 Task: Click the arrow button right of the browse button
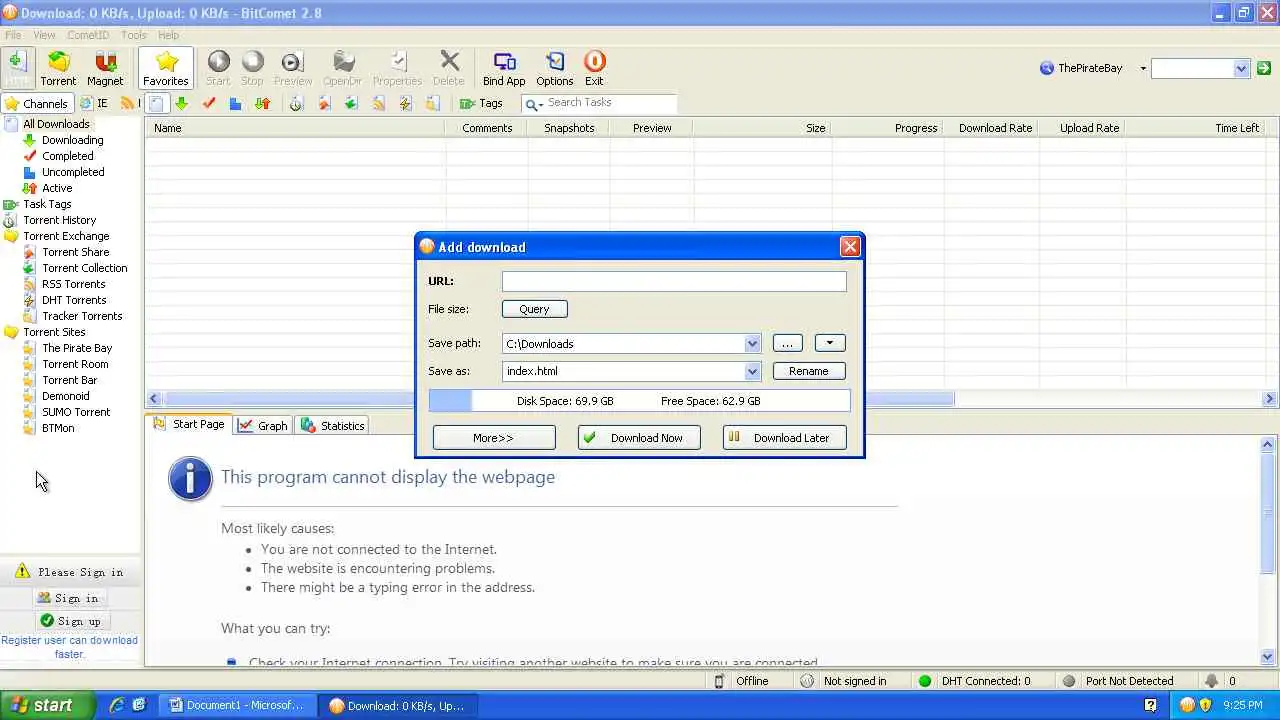point(830,343)
